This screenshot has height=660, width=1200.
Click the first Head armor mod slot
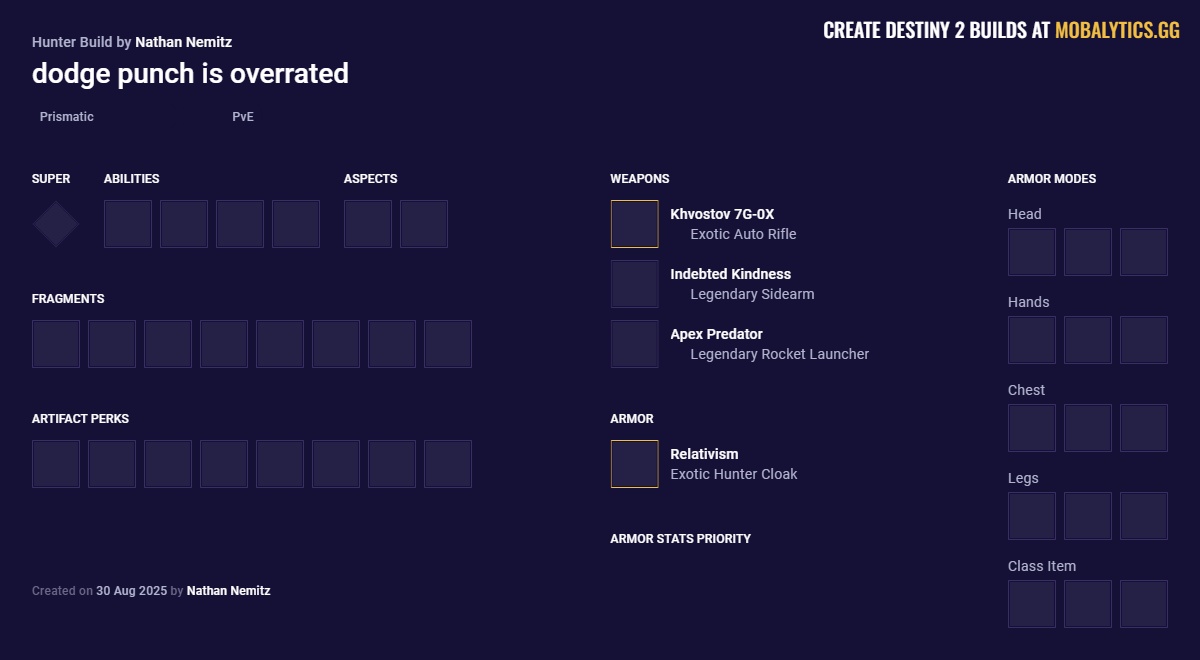1032,252
